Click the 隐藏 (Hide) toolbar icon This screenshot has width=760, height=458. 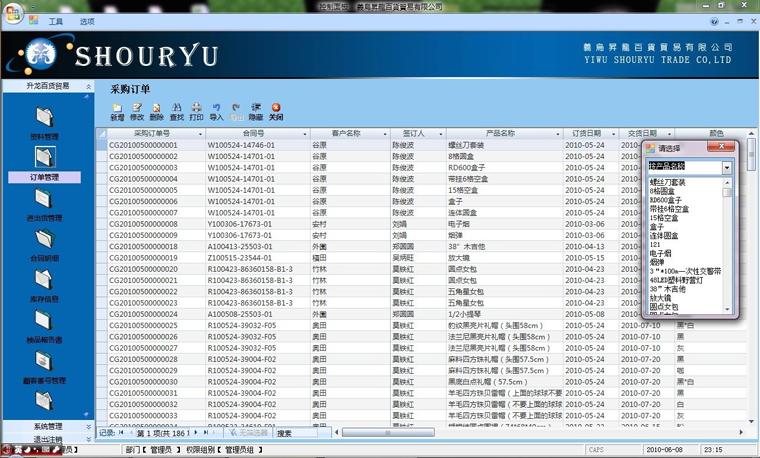[x=256, y=112]
